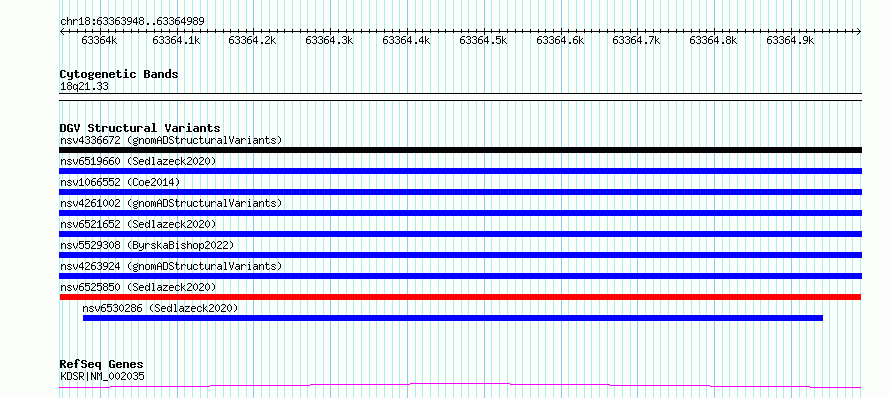Select the blue bar under nsv6521652

click(461, 234)
